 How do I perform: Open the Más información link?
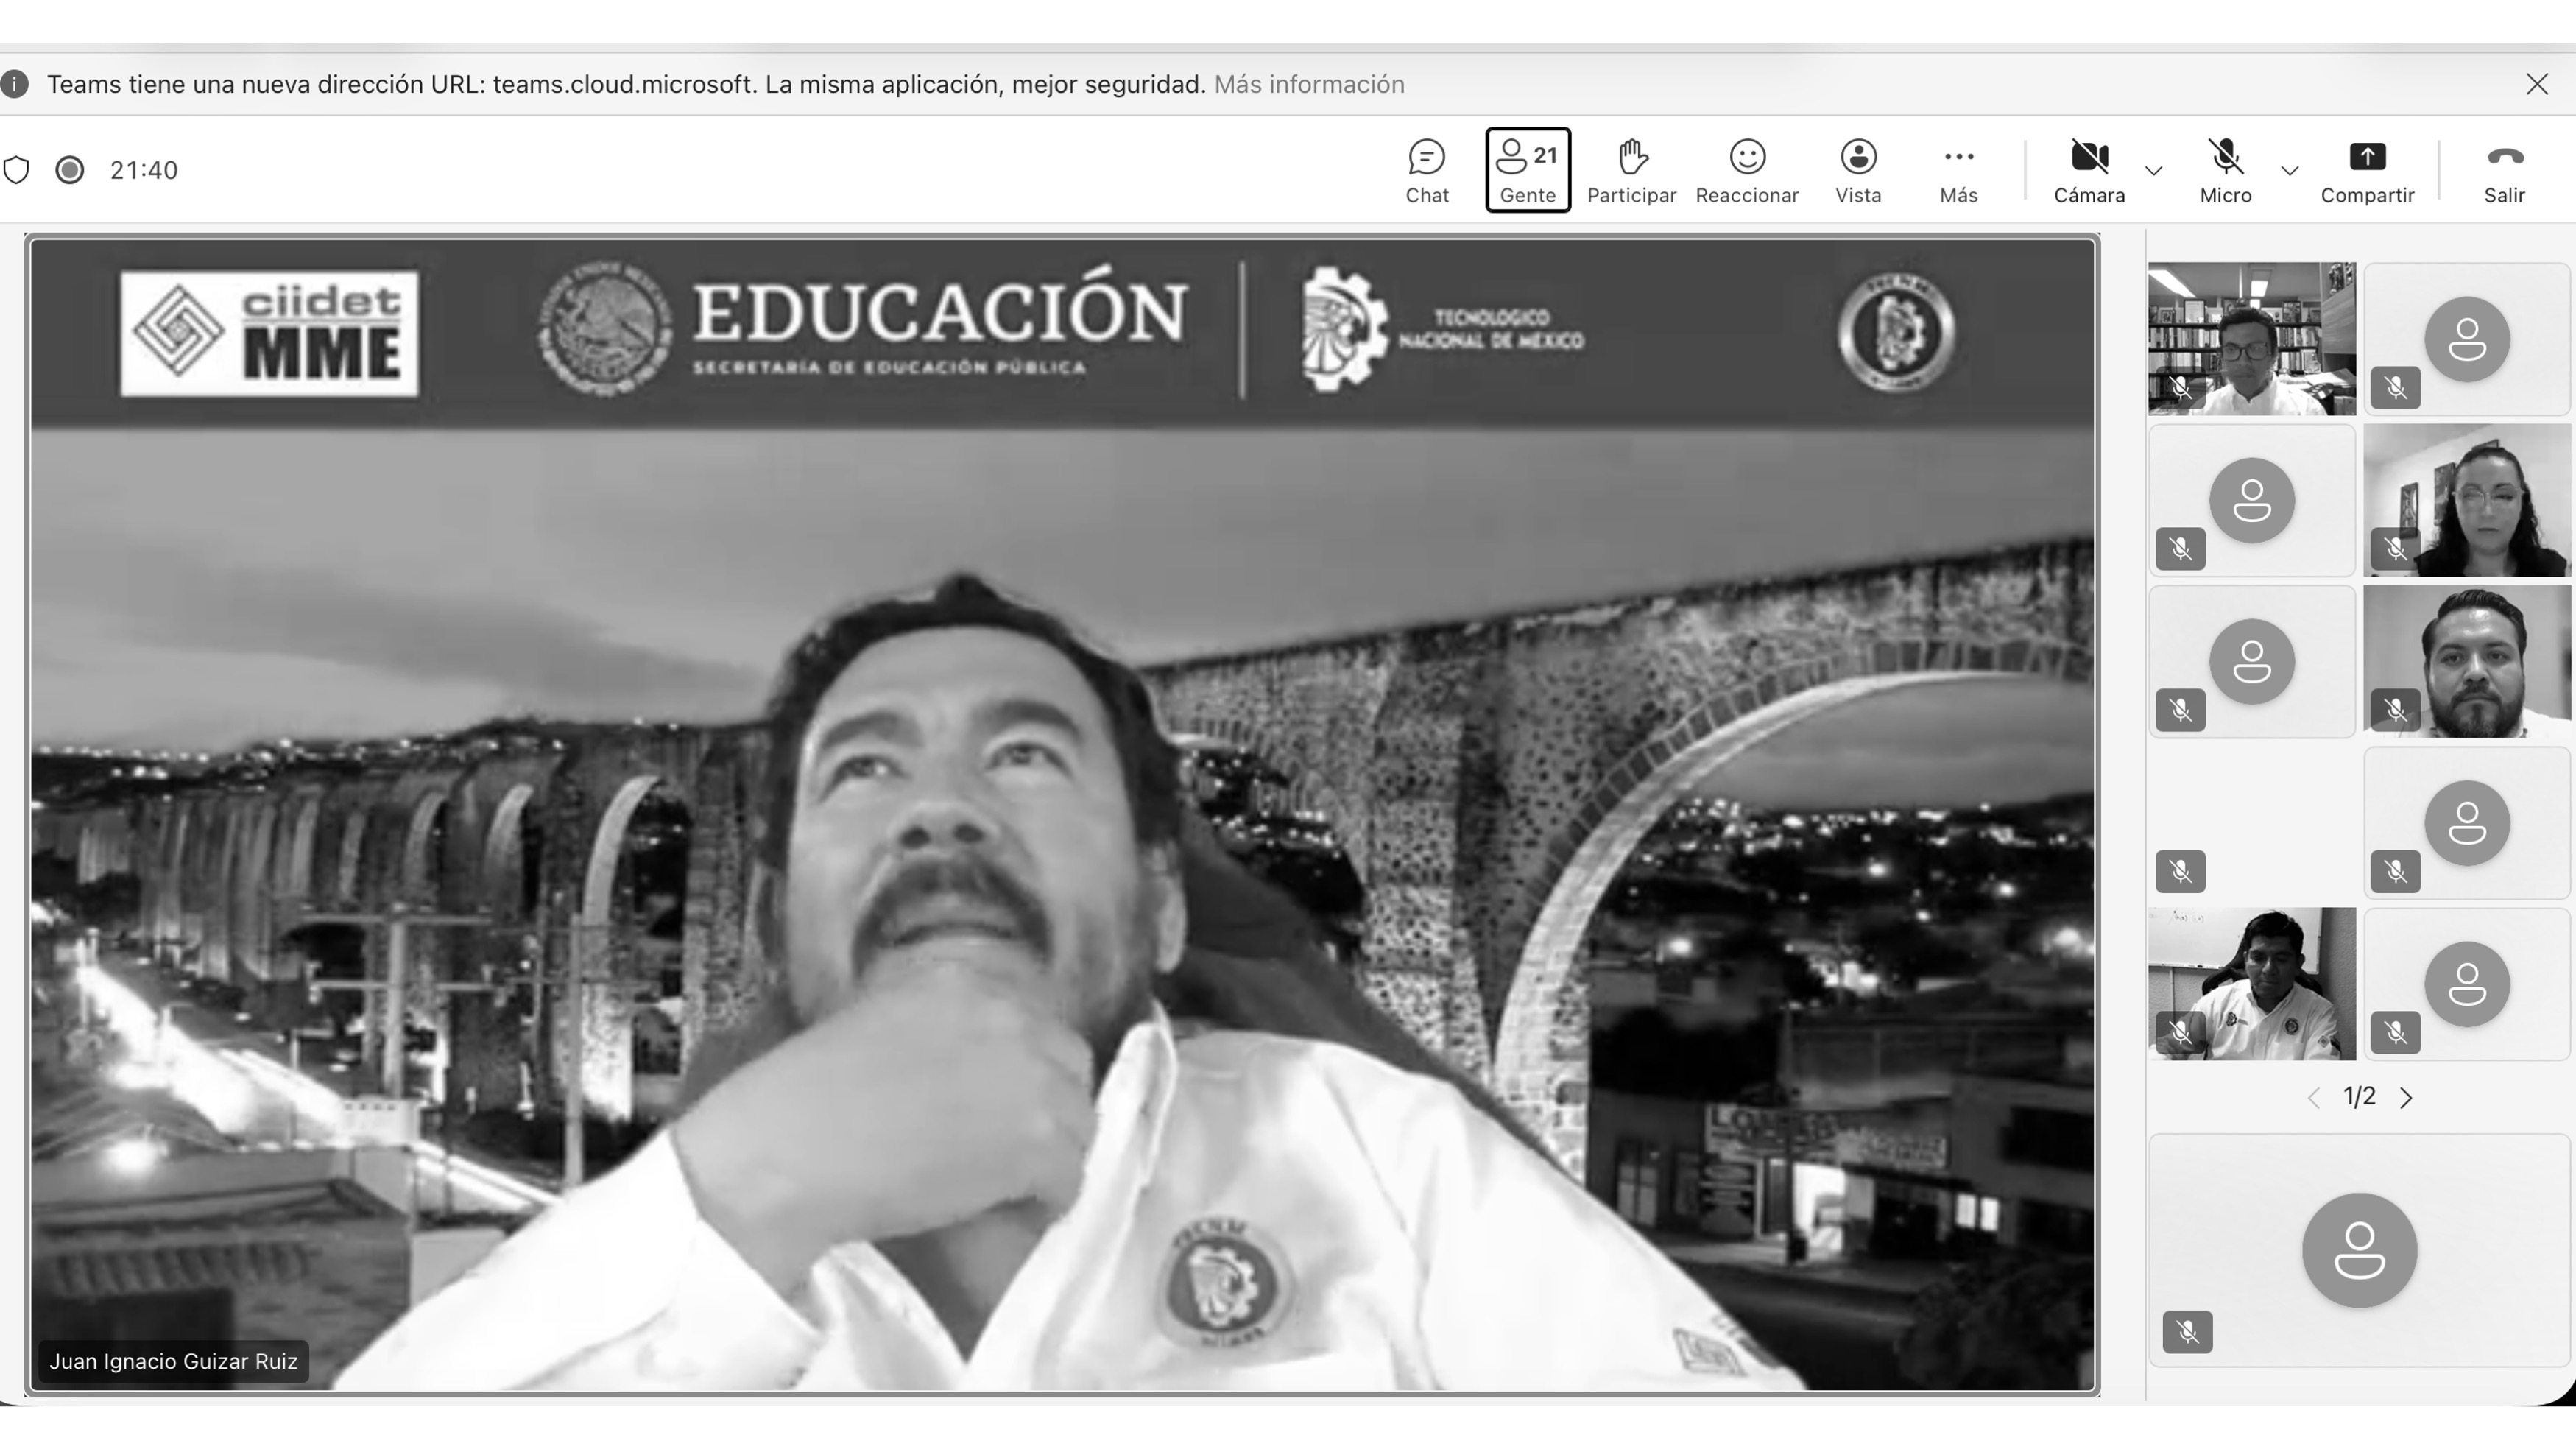pos(1308,84)
